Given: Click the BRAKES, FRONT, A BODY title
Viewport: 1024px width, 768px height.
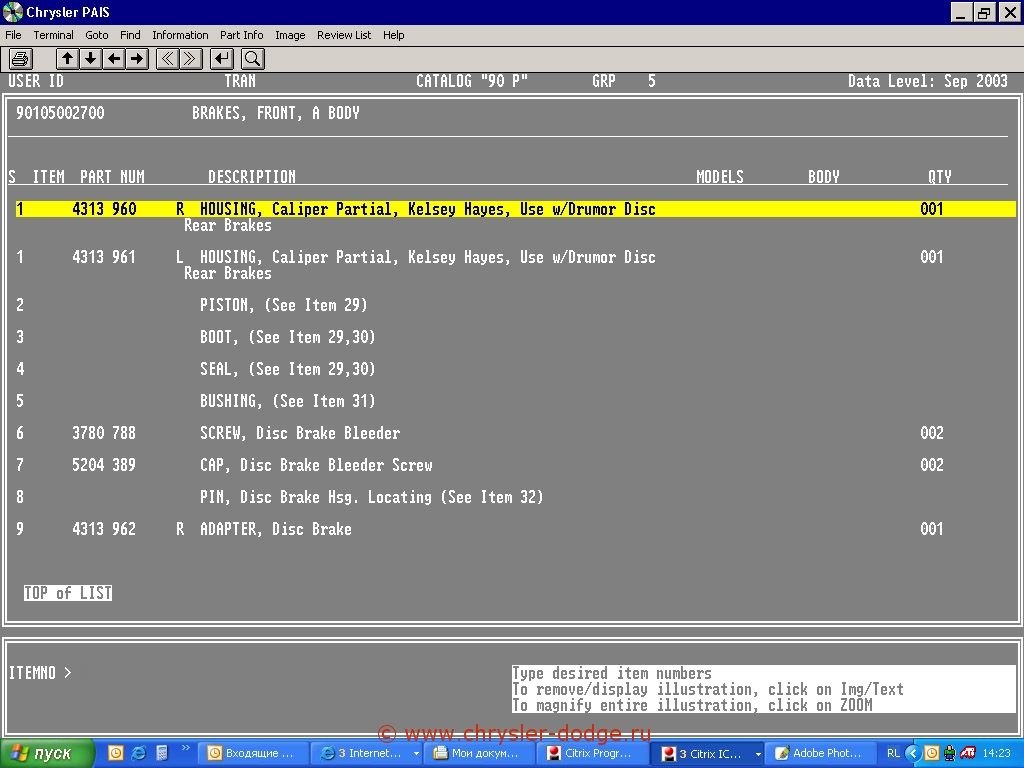Looking at the screenshot, I should (x=276, y=113).
